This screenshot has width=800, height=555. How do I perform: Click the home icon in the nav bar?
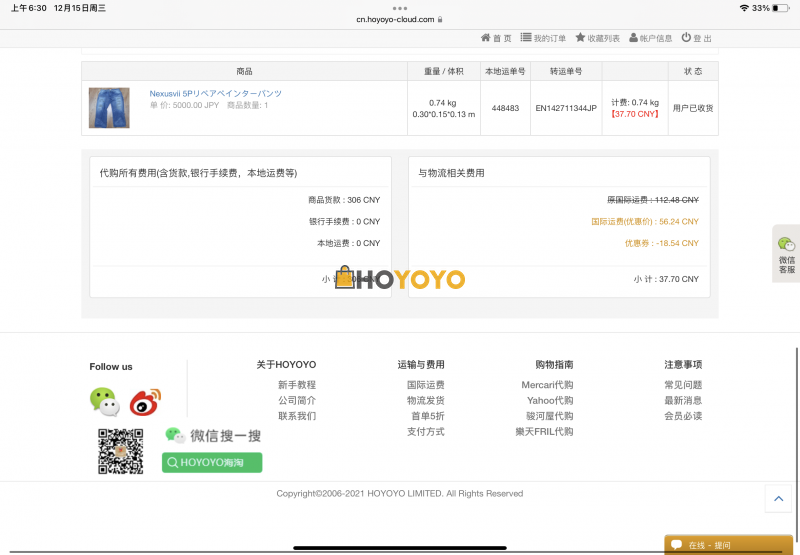485,38
